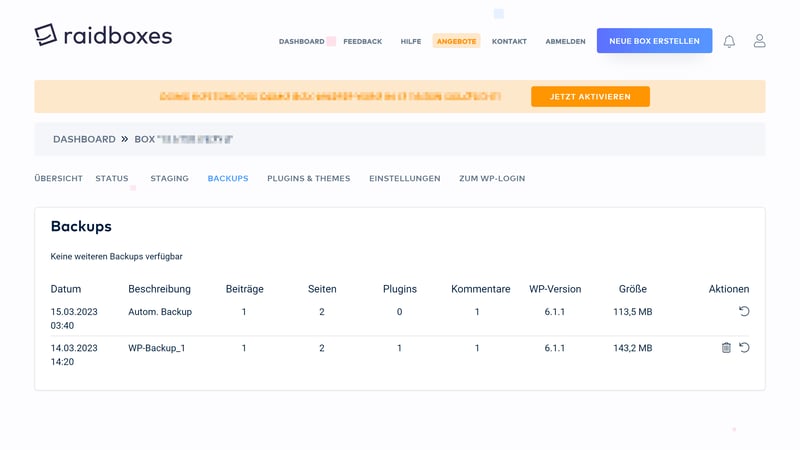Switch to the Status tab
This screenshot has width=800, height=450.
pos(112,179)
